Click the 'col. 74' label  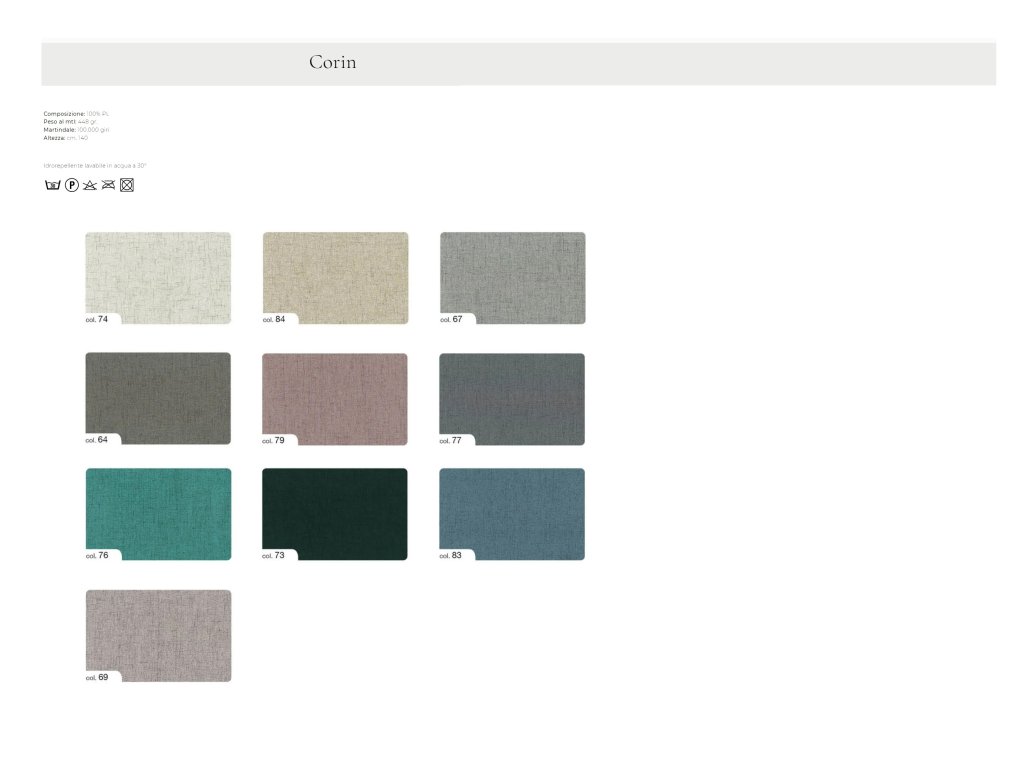pyautogui.click(x=97, y=319)
